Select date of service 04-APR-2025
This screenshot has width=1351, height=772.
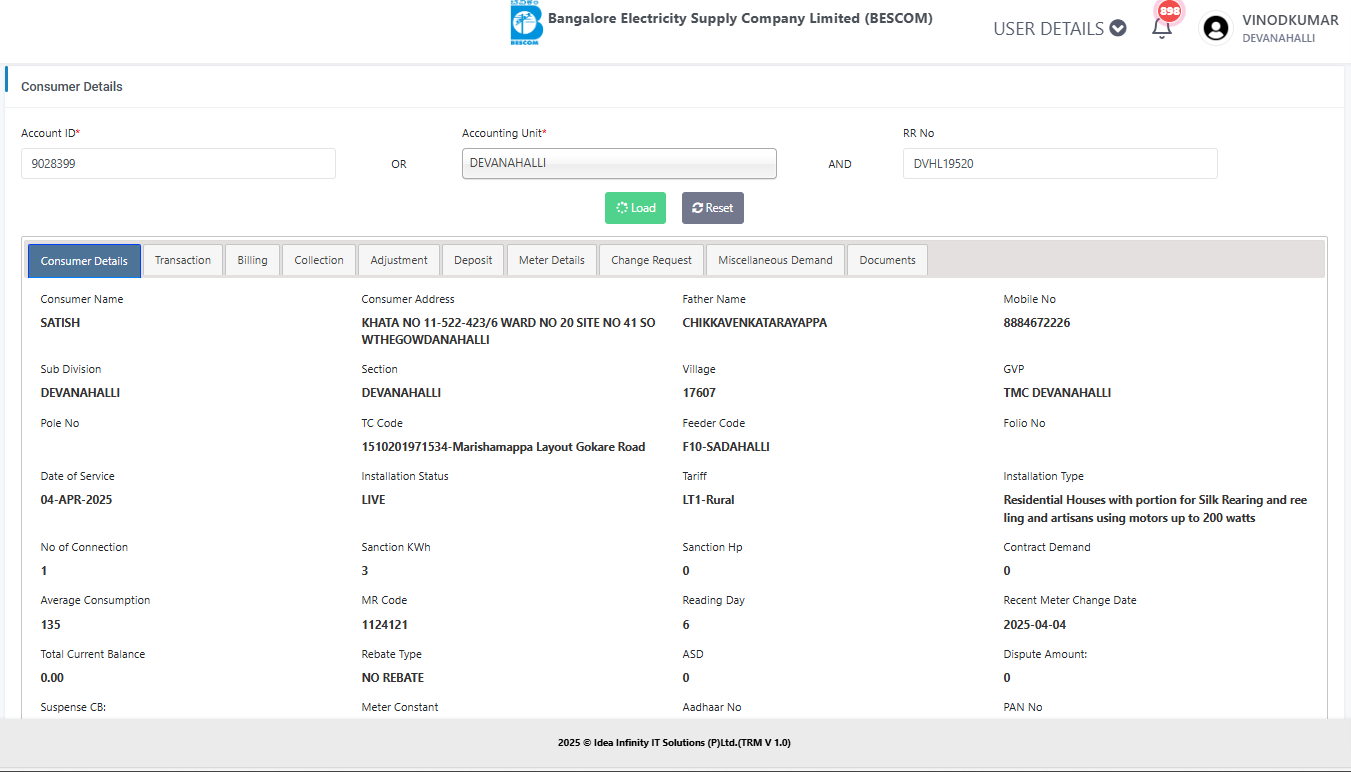[76, 500]
